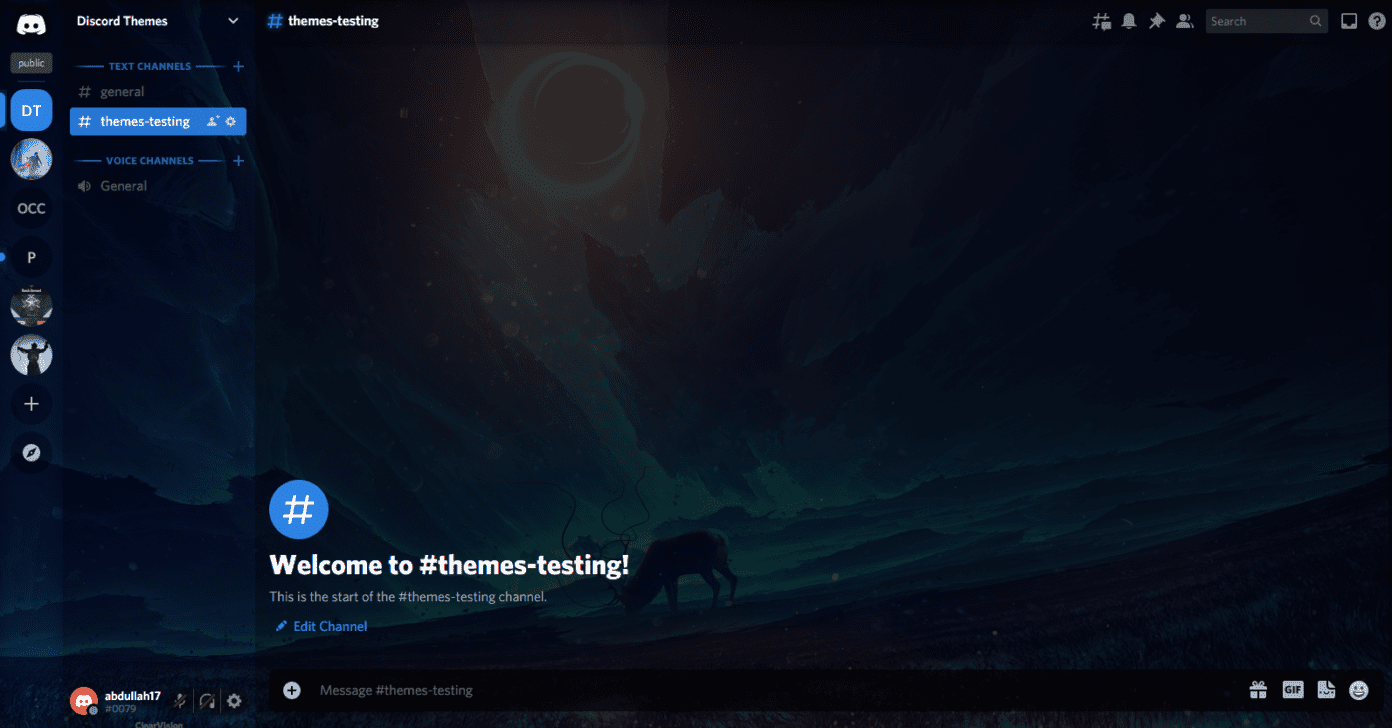This screenshot has width=1392, height=728.
Task: Unmute the microphone
Action: pyautogui.click(x=180, y=701)
